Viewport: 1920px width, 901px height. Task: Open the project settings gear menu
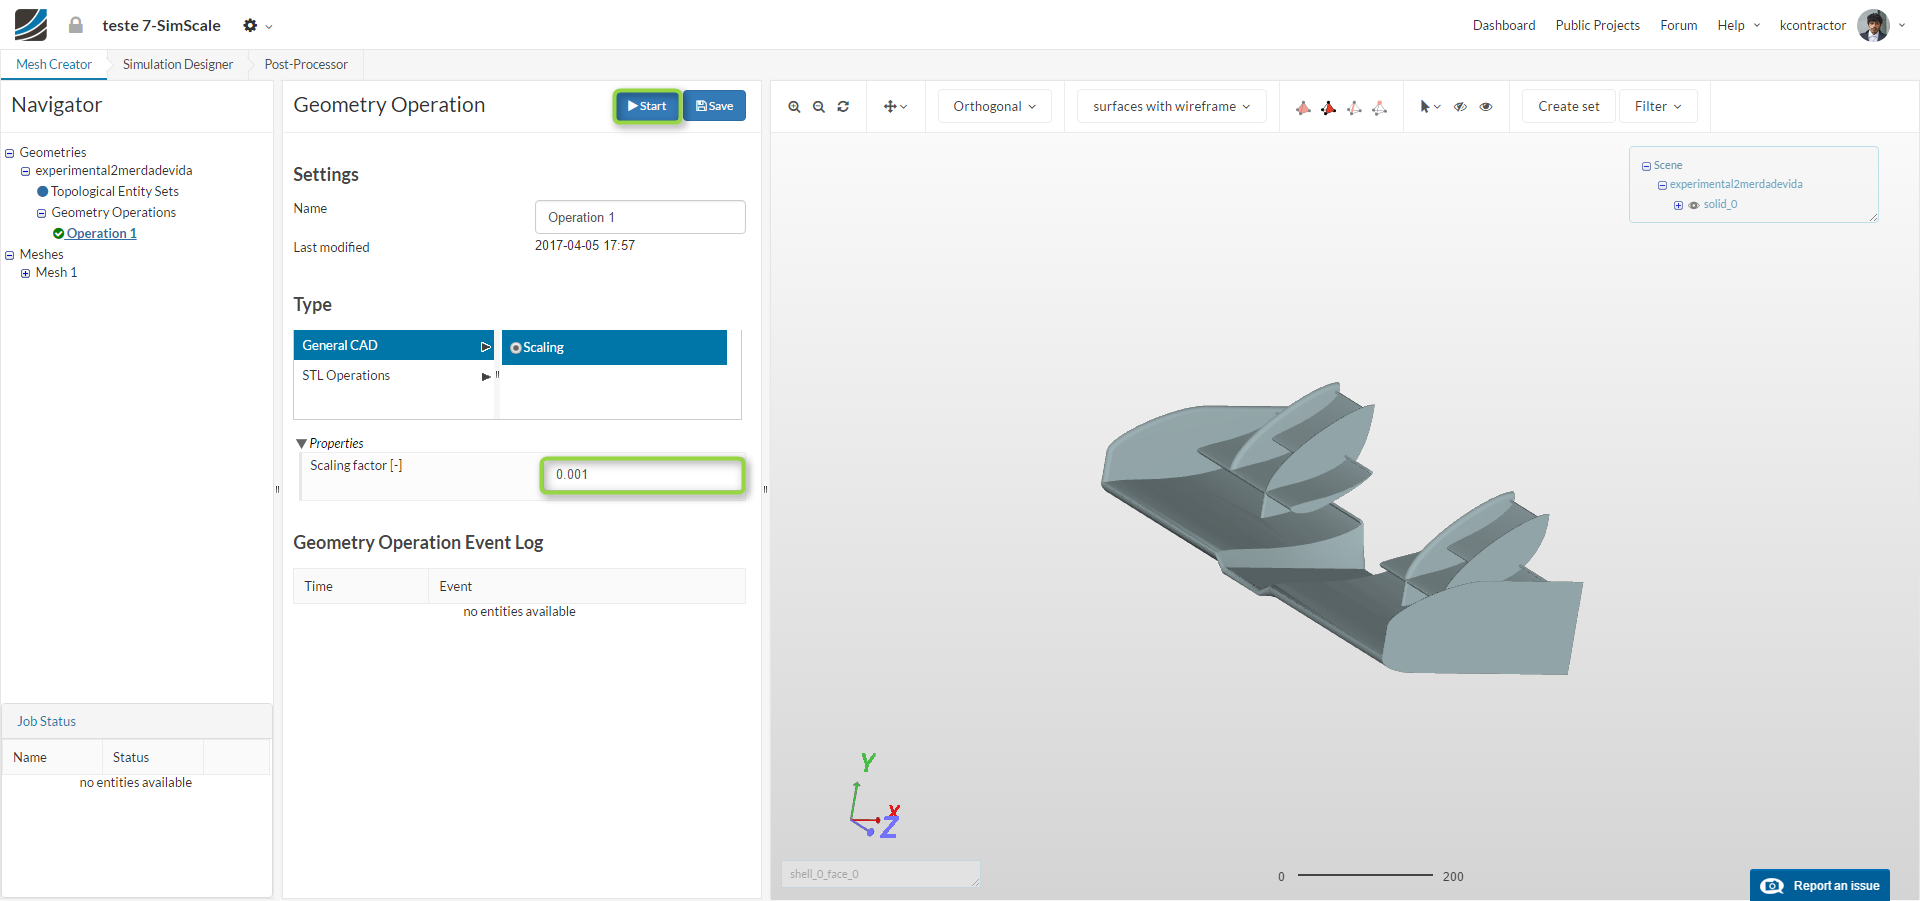coord(257,25)
